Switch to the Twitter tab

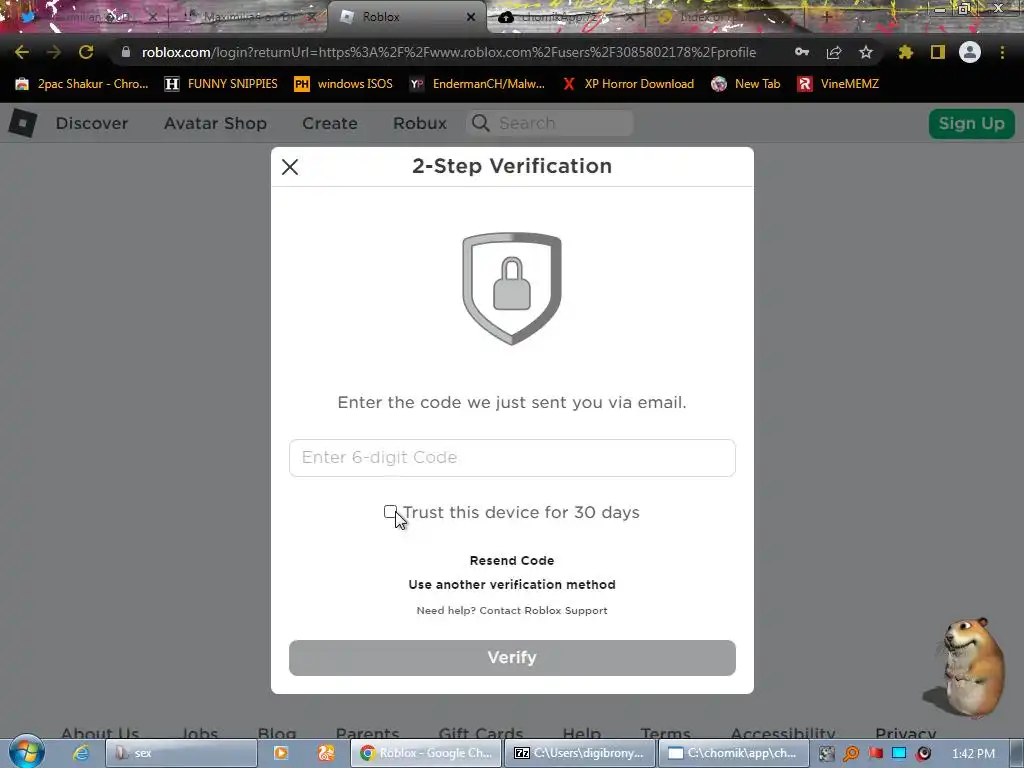click(x=85, y=17)
